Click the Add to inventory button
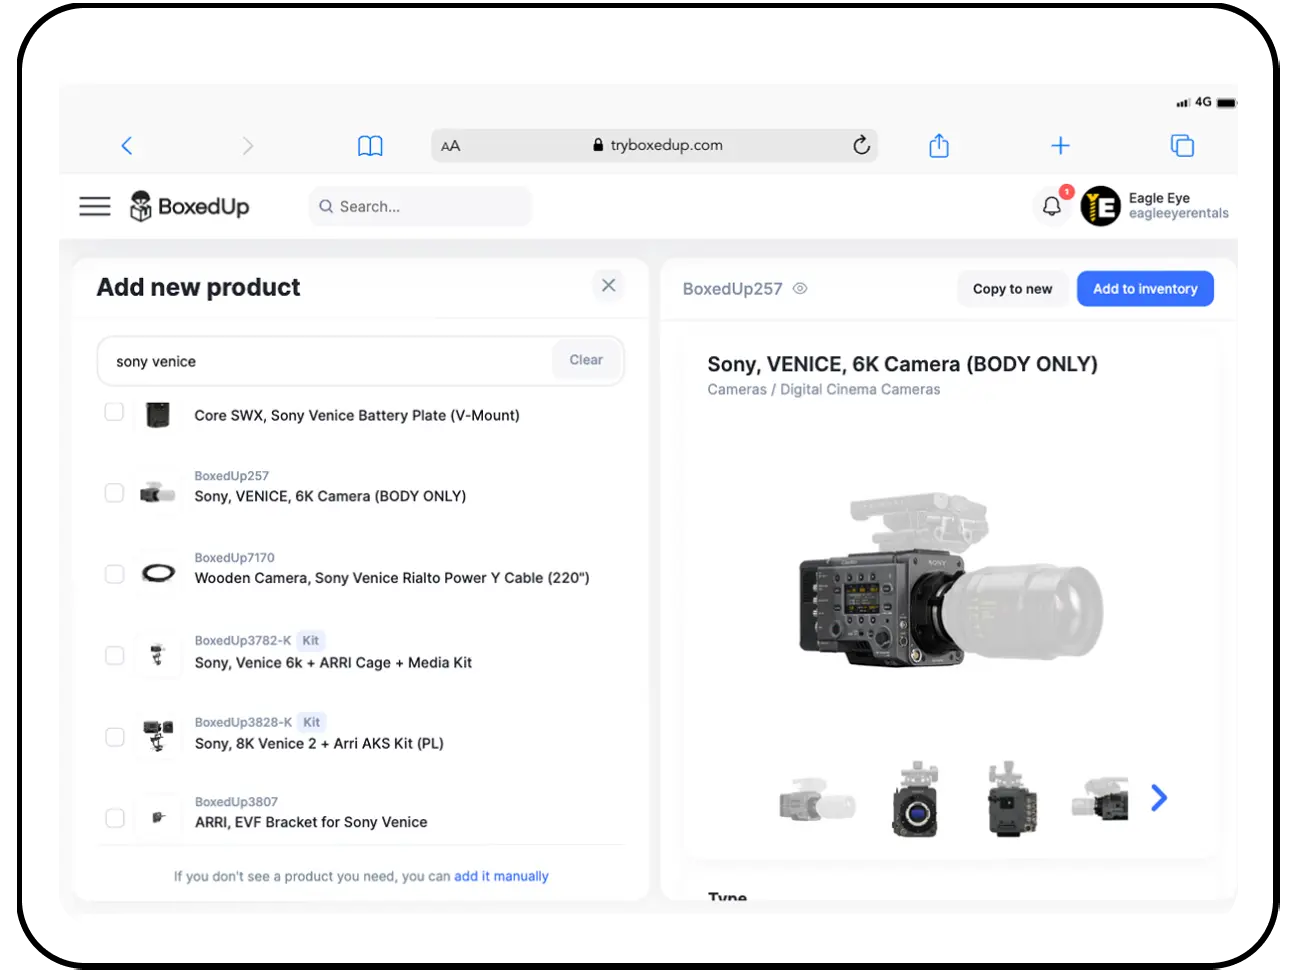The width and height of the screenshot is (1296, 972). click(x=1144, y=288)
